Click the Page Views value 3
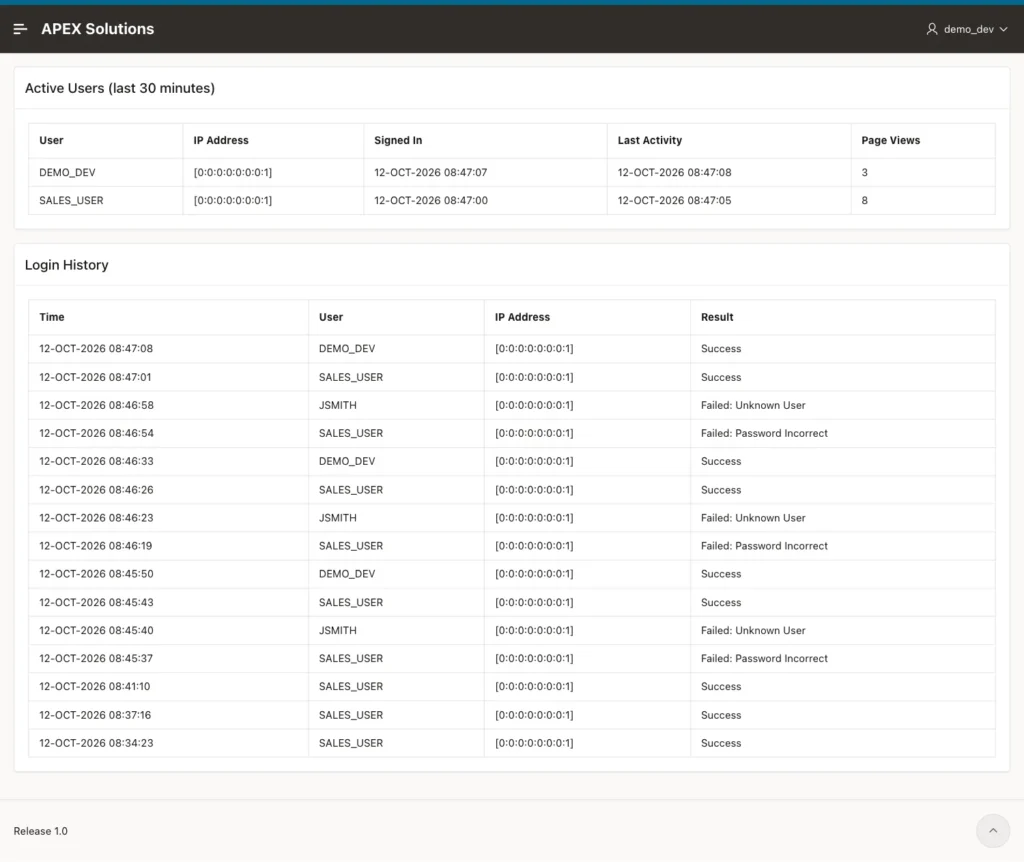The width and height of the screenshot is (1024, 862). pyautogui.click(x=865, y=172)
